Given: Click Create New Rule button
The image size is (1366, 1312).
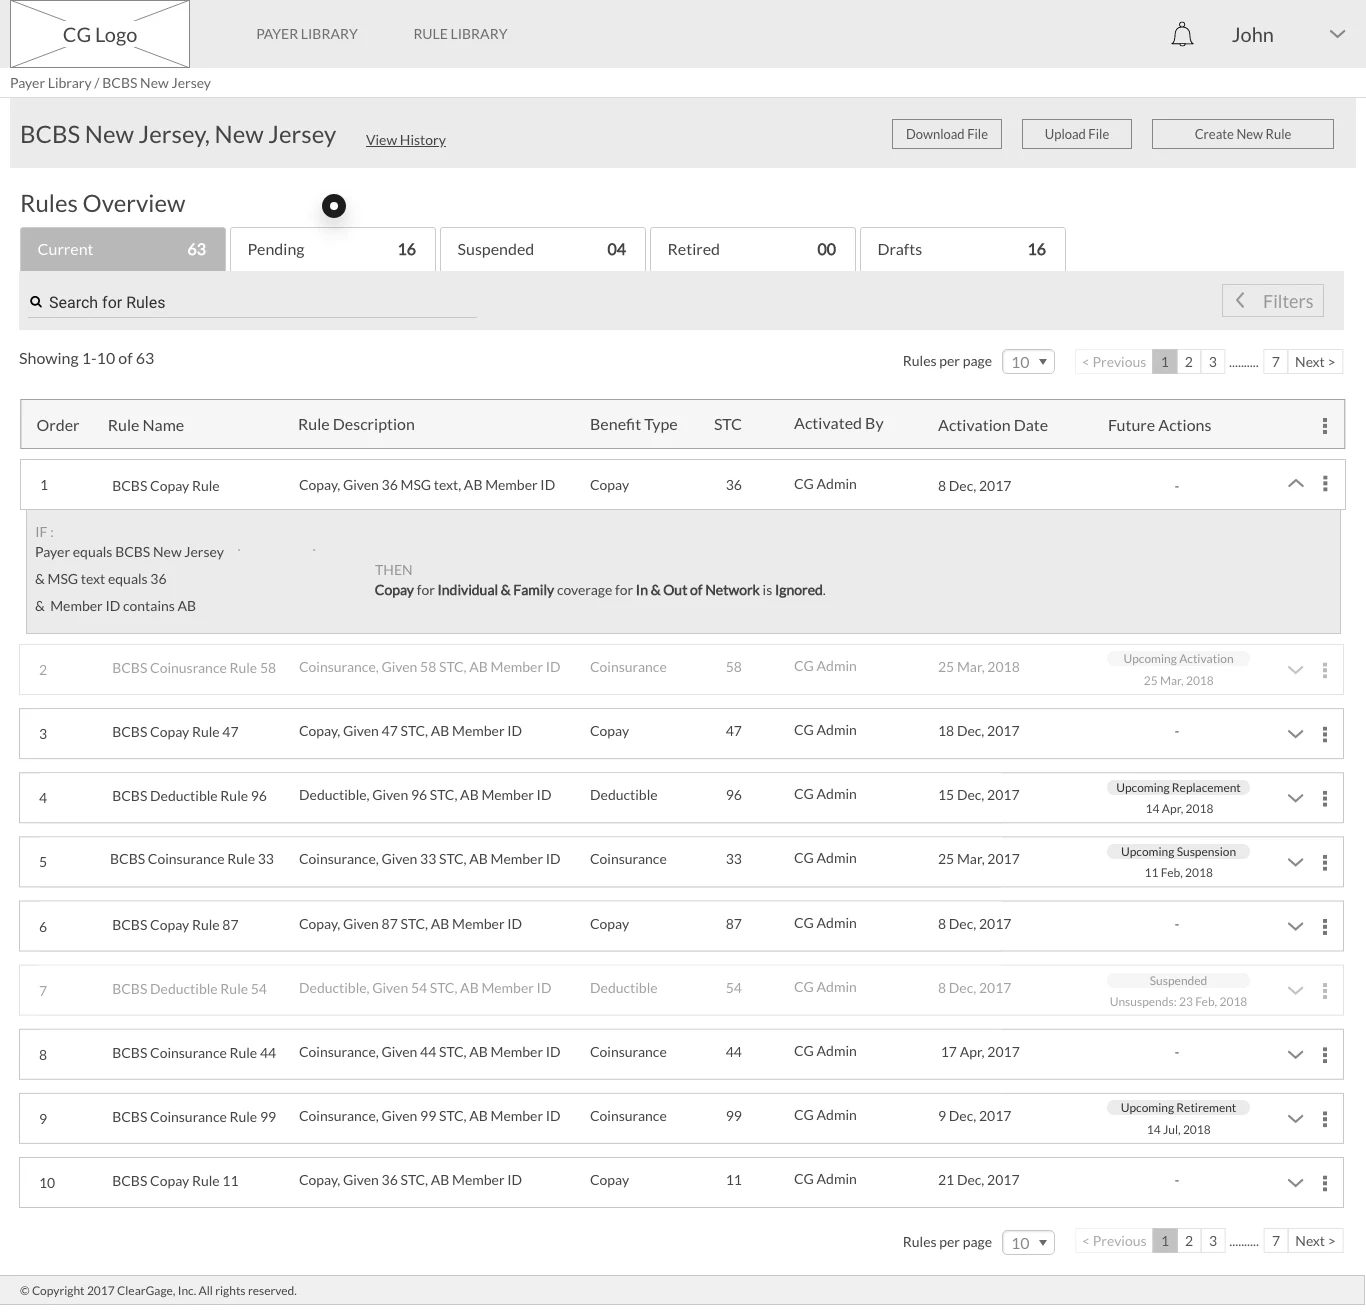Looking at the screenshot, I should [1243, 134].
